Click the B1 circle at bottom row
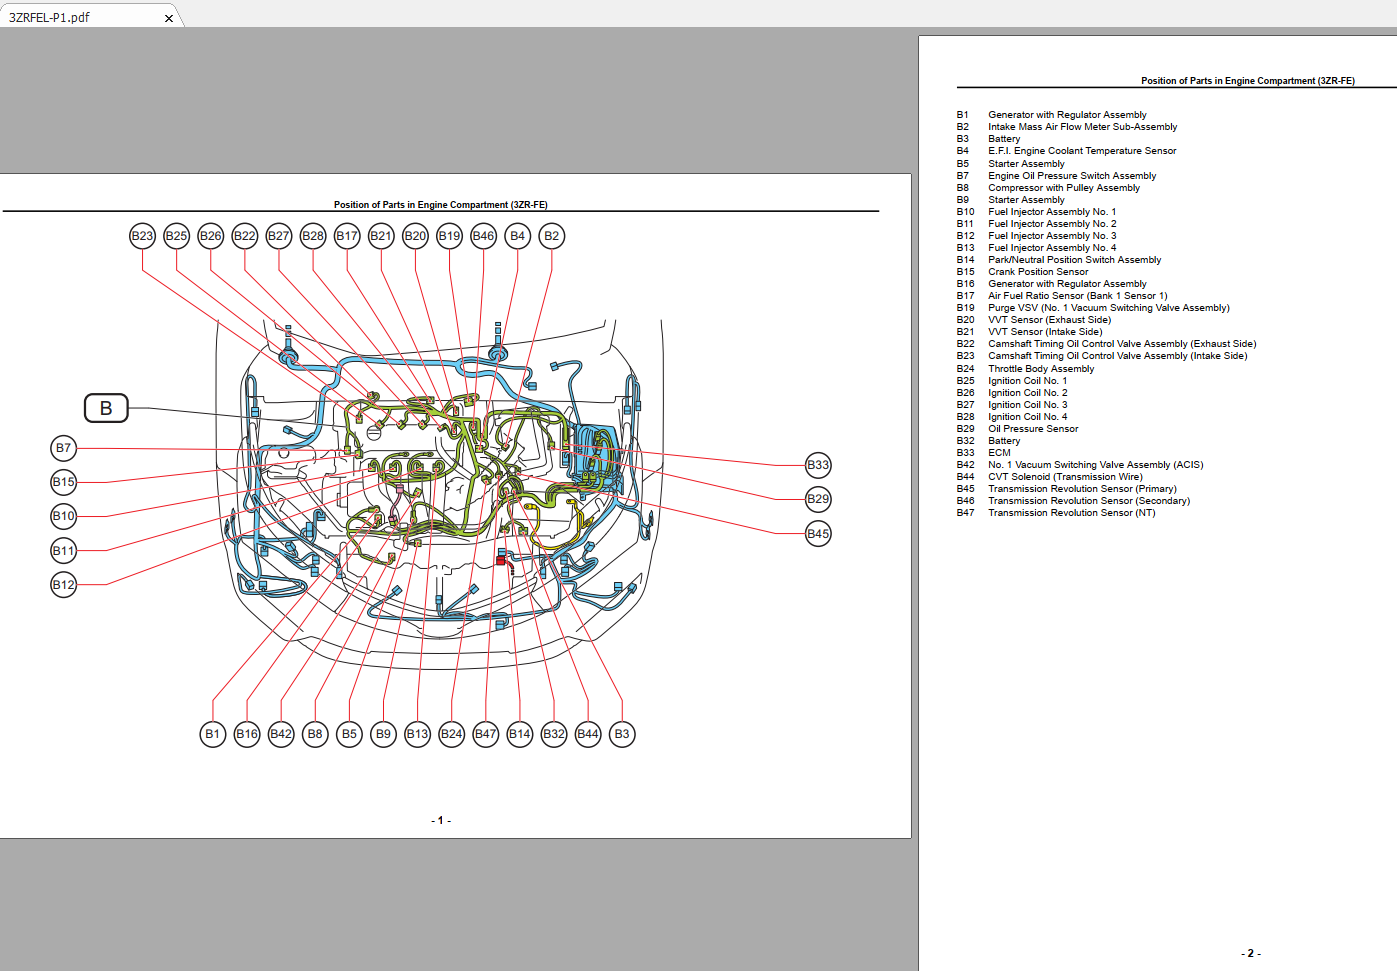The width and height of the screenshot is (1397, 971). click(x=213, y=734)
